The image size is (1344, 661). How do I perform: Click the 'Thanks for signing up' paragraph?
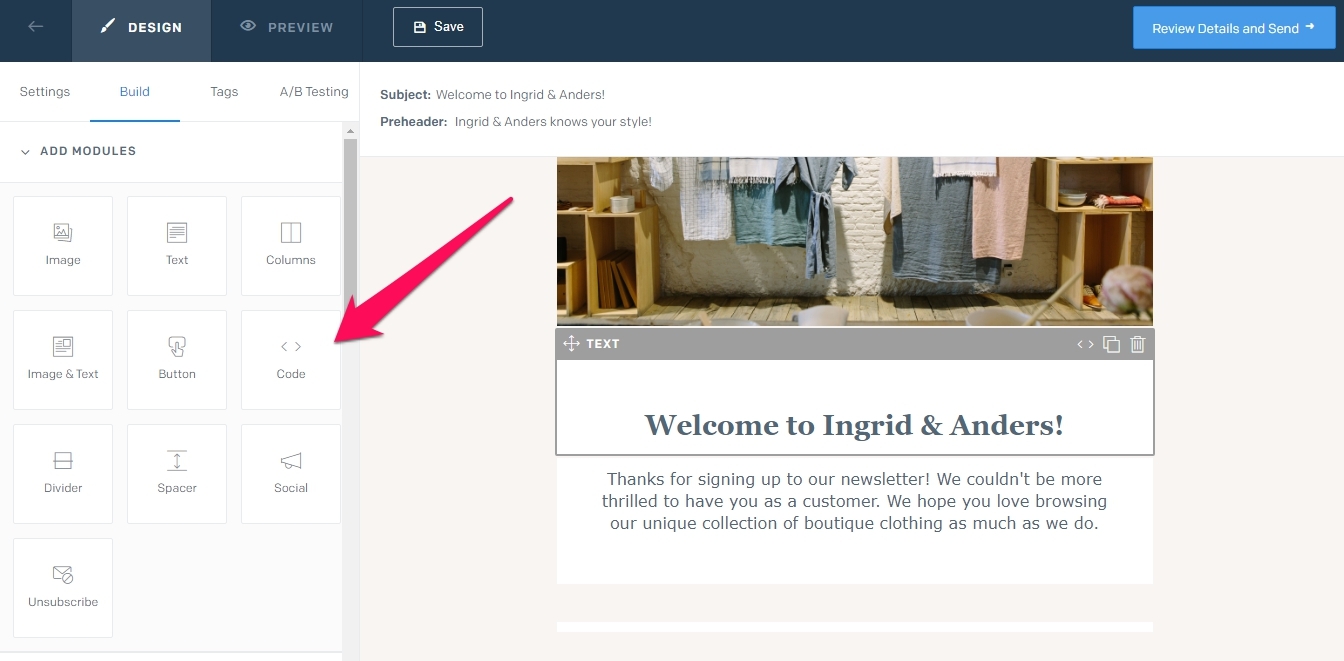click(854, 501)
